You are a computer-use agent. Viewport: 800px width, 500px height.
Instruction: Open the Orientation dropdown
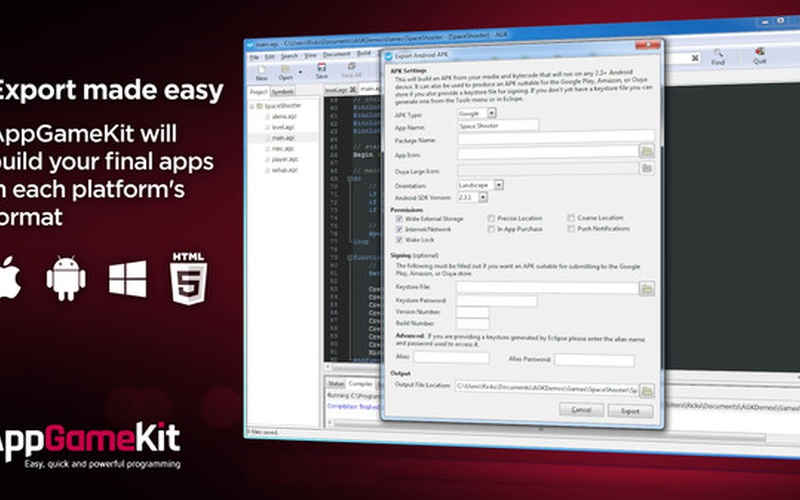point(498,184)
